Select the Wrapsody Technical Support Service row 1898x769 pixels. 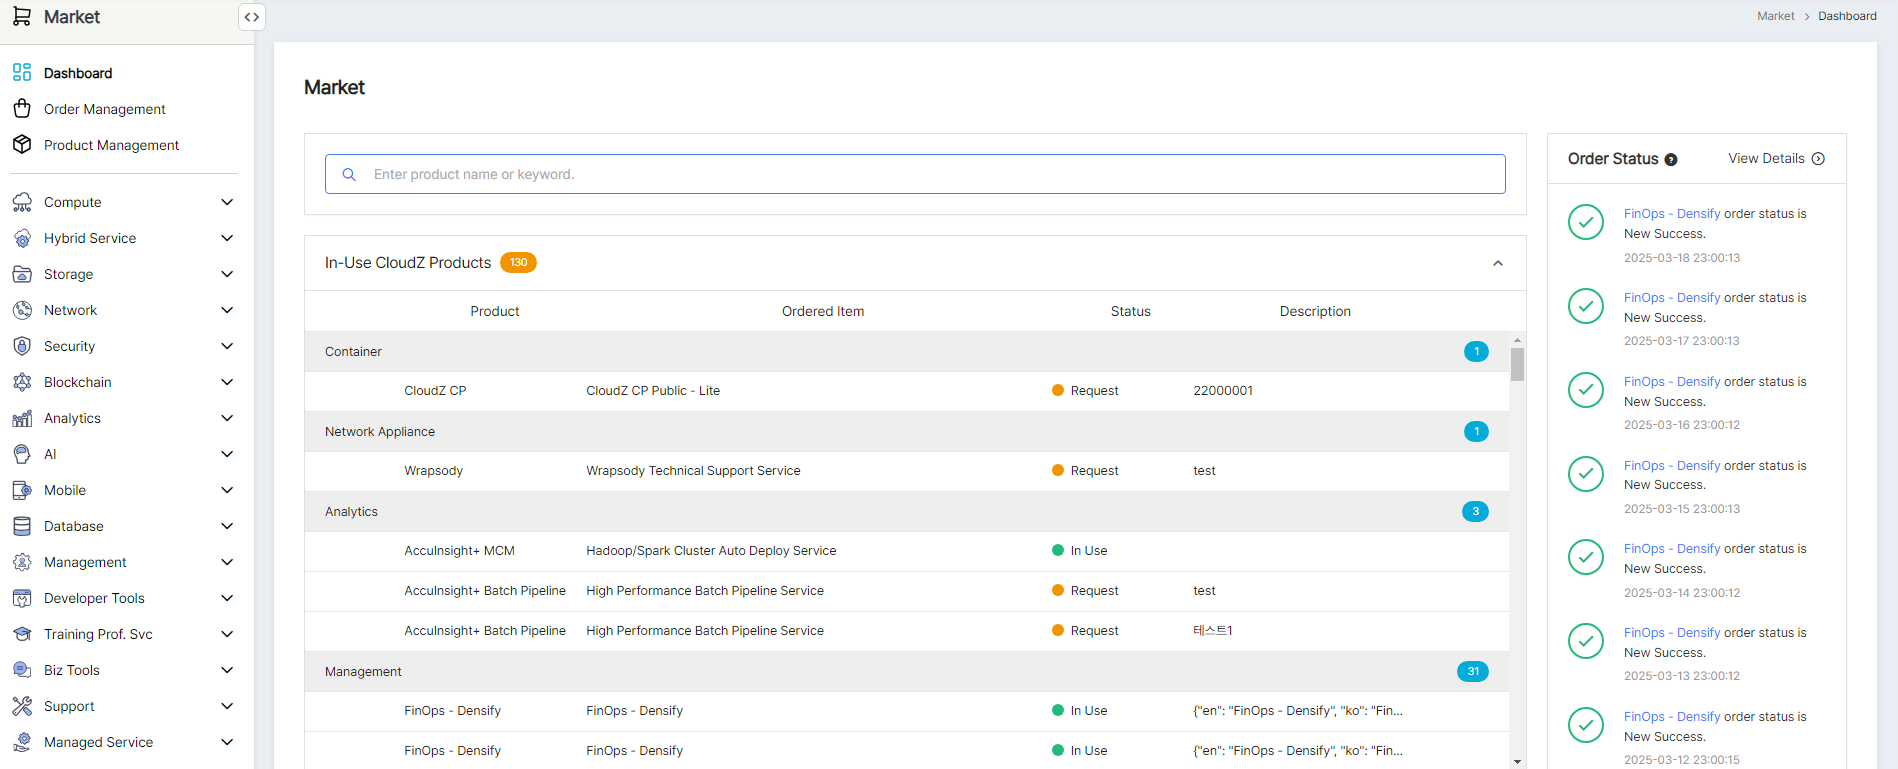coord(907,471)
